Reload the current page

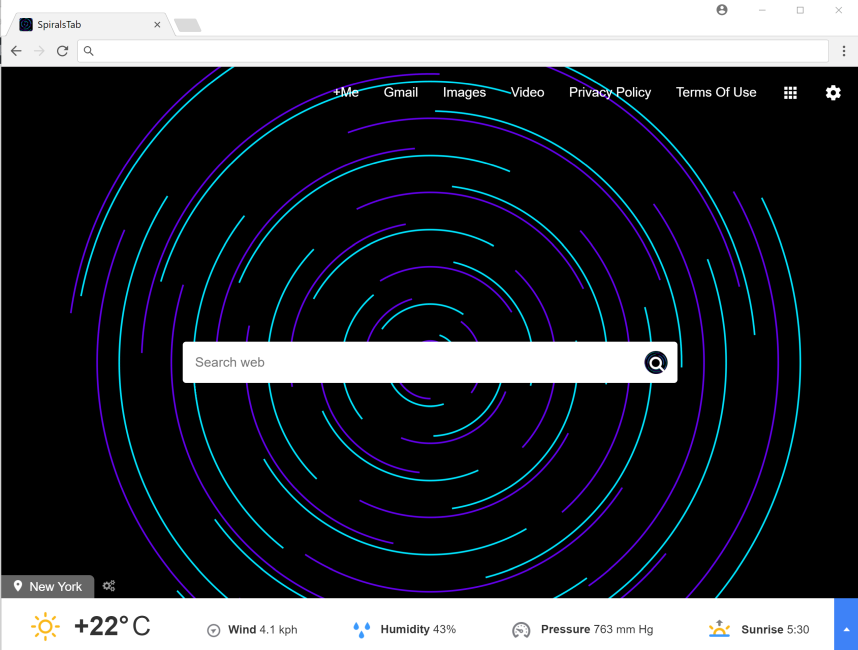[x=62, y=51]
